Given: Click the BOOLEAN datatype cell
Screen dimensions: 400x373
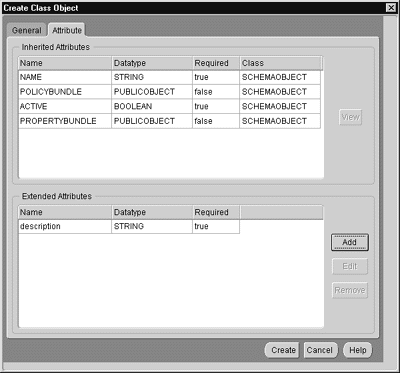Looking at the screenshot, I should [152, 106].
